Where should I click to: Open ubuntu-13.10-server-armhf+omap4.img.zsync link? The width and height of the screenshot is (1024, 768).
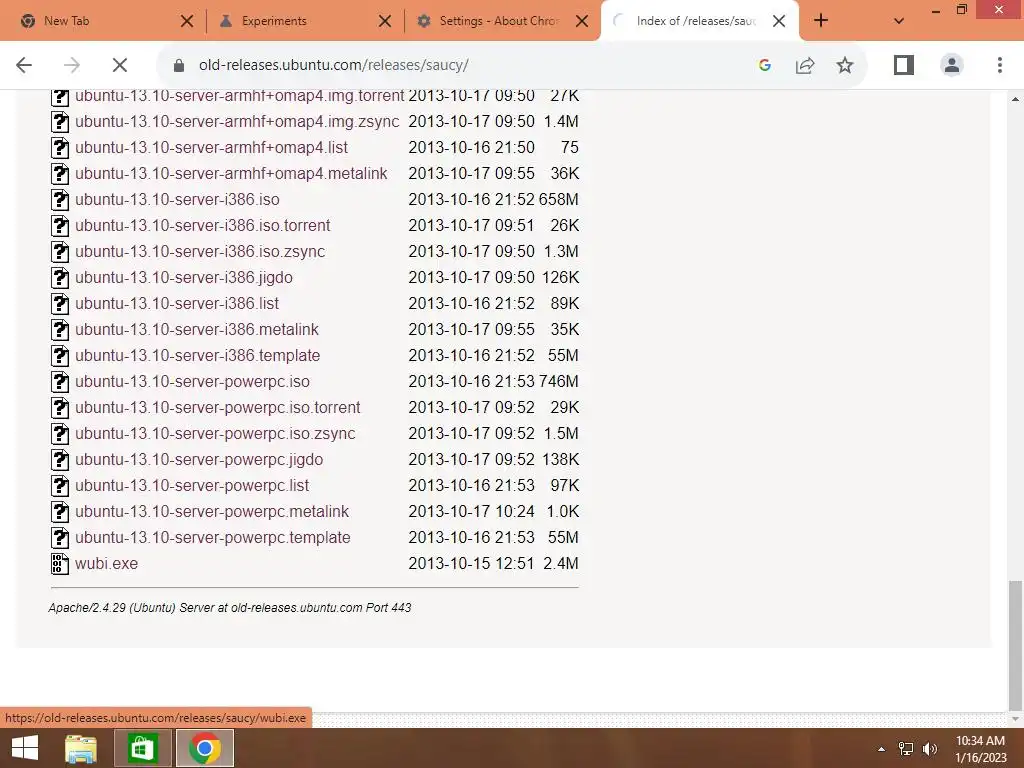(237, 121)
